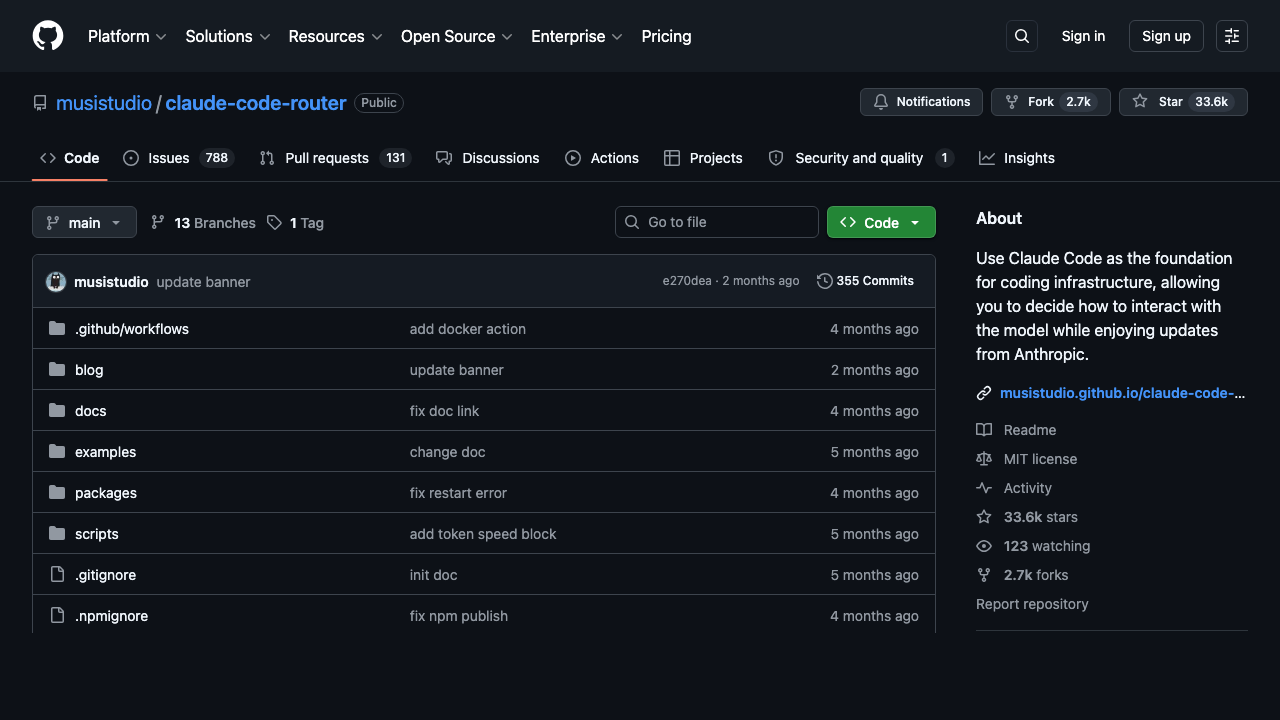Open the scripts folder name

coord(97,534)
